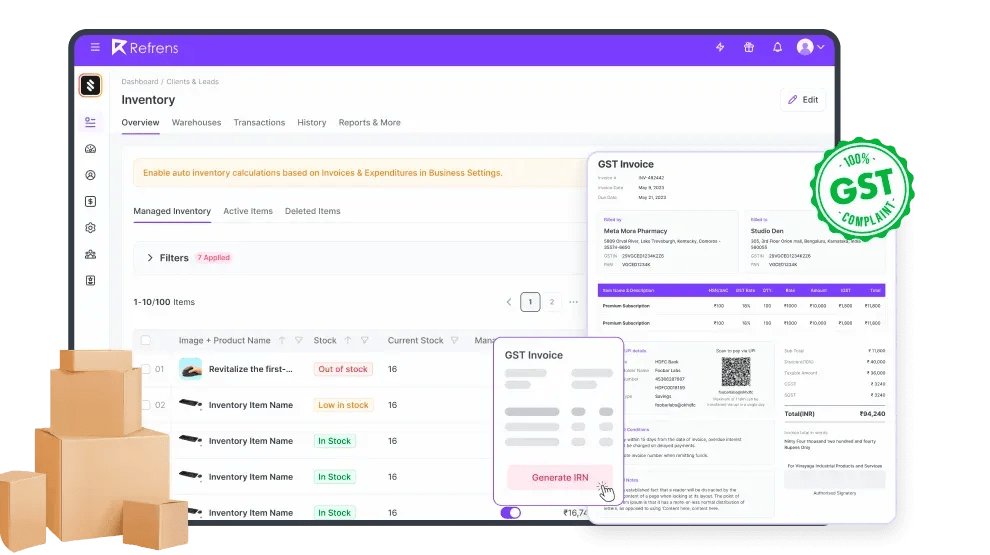Filter the Current Stock column

click(x=454, y=340)
